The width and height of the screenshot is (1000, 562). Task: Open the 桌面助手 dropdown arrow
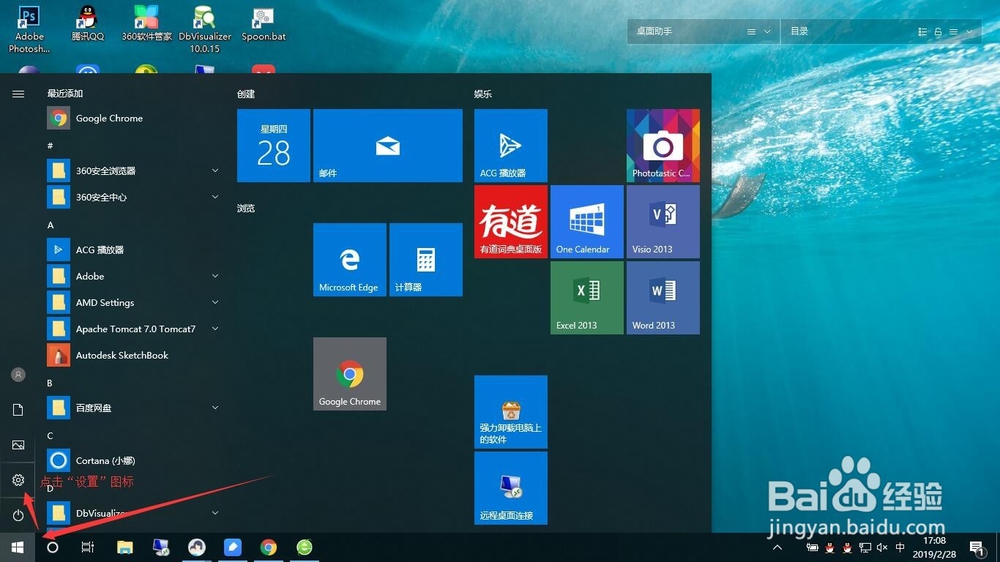(x=767, y=31)
